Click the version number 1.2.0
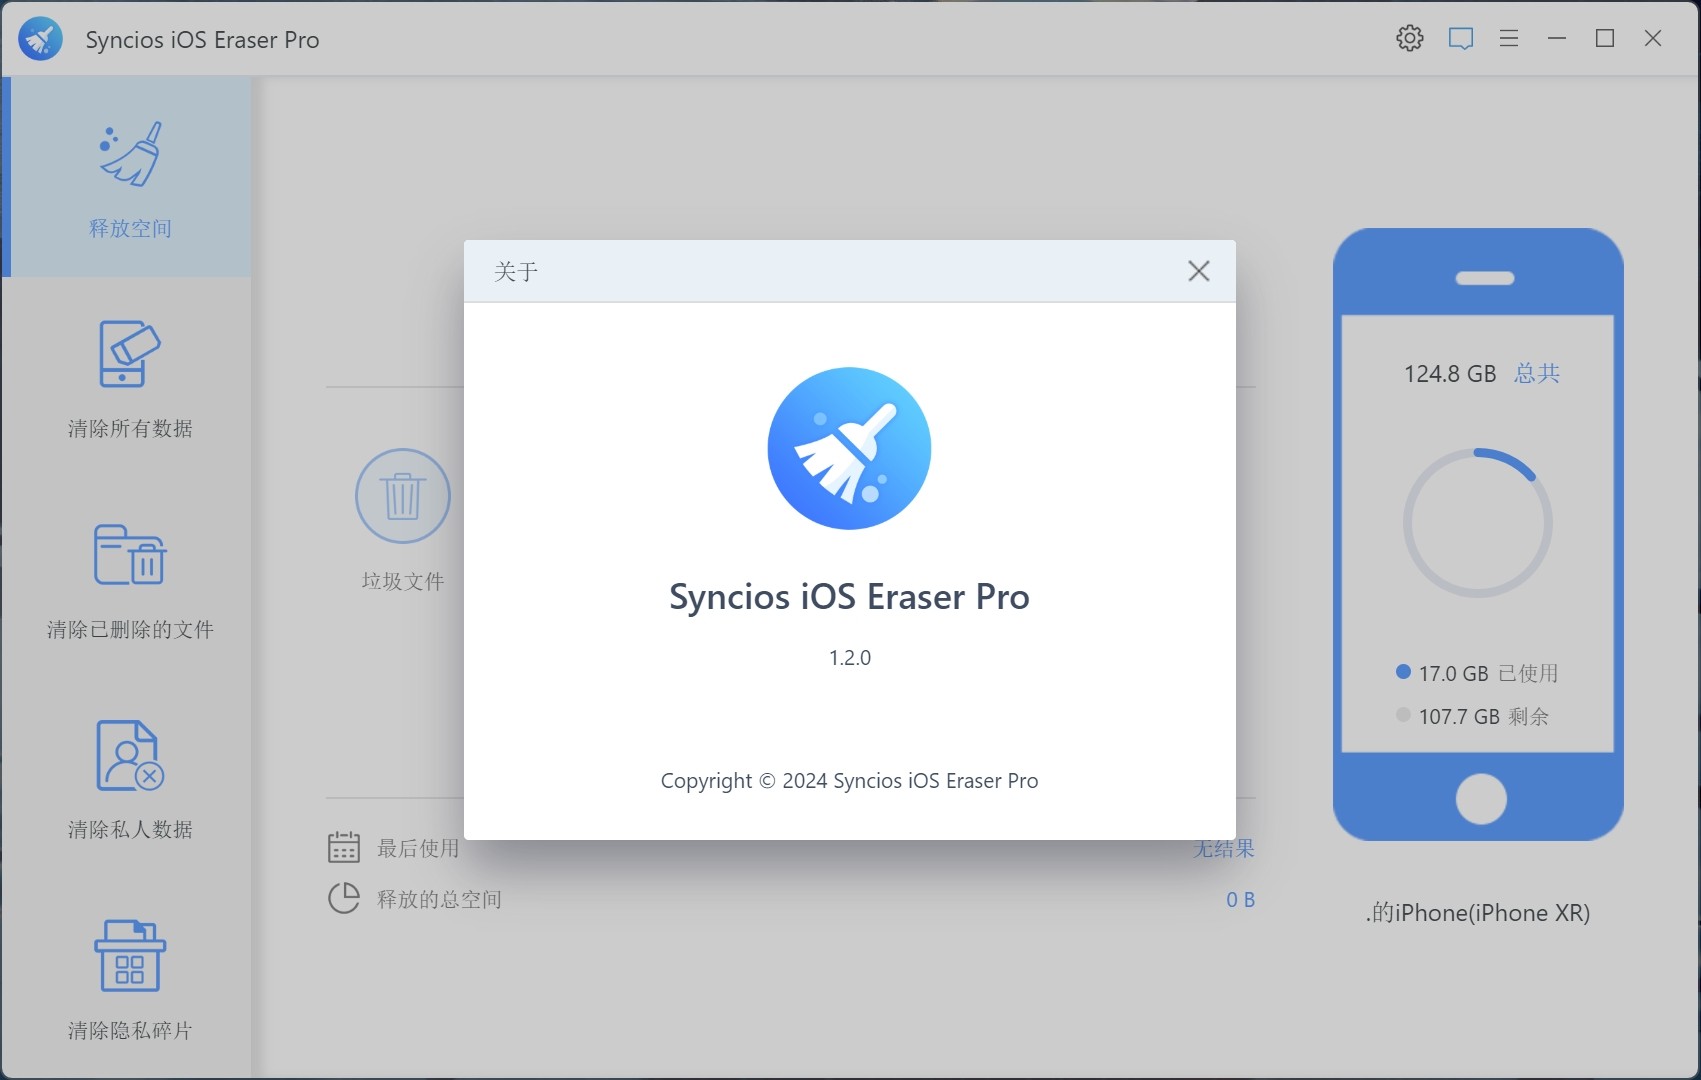 850,658
